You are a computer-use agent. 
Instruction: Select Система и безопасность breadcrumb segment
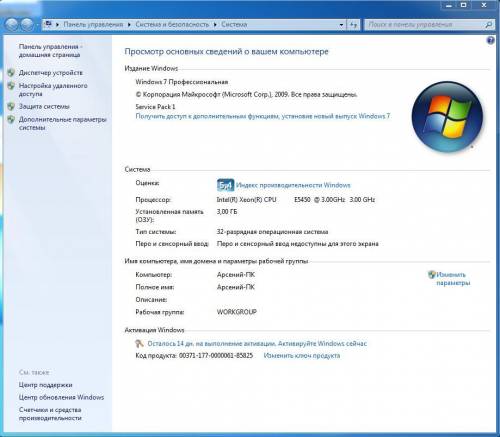172,25
